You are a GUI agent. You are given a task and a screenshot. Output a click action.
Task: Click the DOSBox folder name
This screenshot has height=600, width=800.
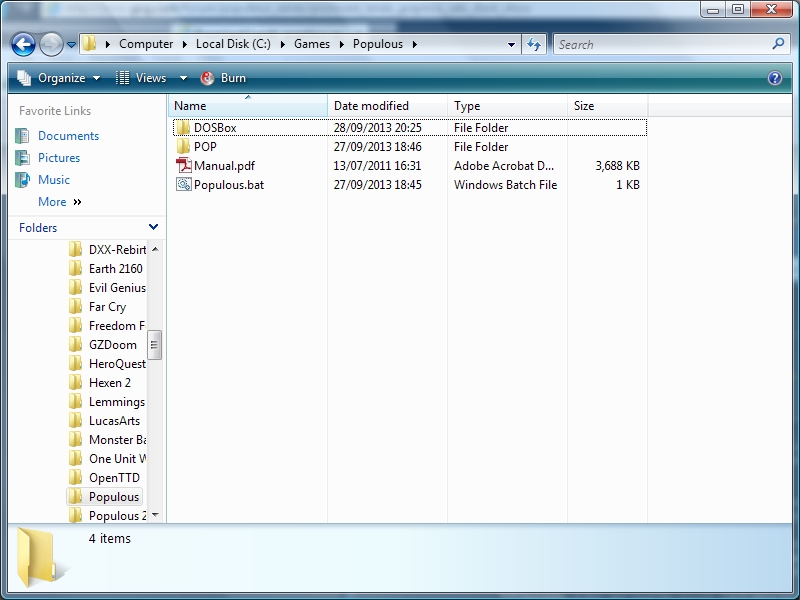215,128
